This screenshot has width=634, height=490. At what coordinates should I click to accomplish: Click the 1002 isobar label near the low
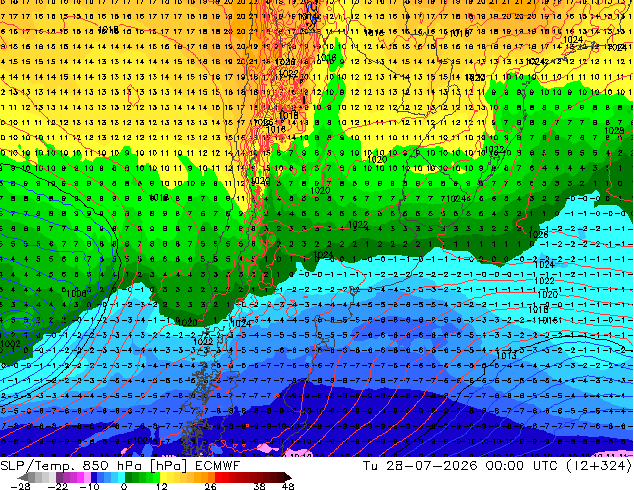(10, 344)
